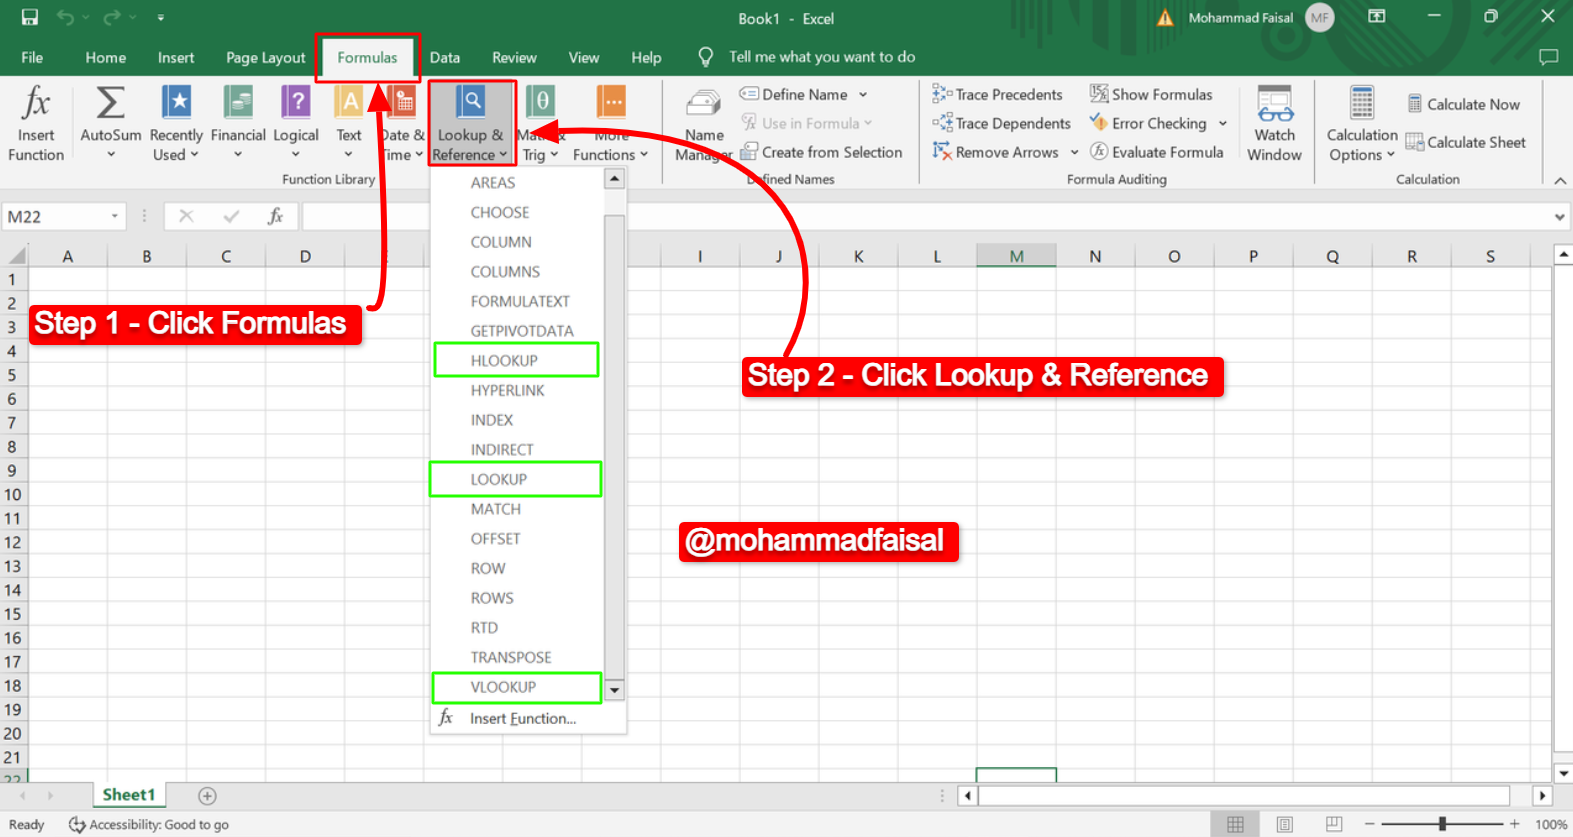Screen dimensions: 1573x837
Task: Click the account avatar MF
Action: (x=1320, y=18)
